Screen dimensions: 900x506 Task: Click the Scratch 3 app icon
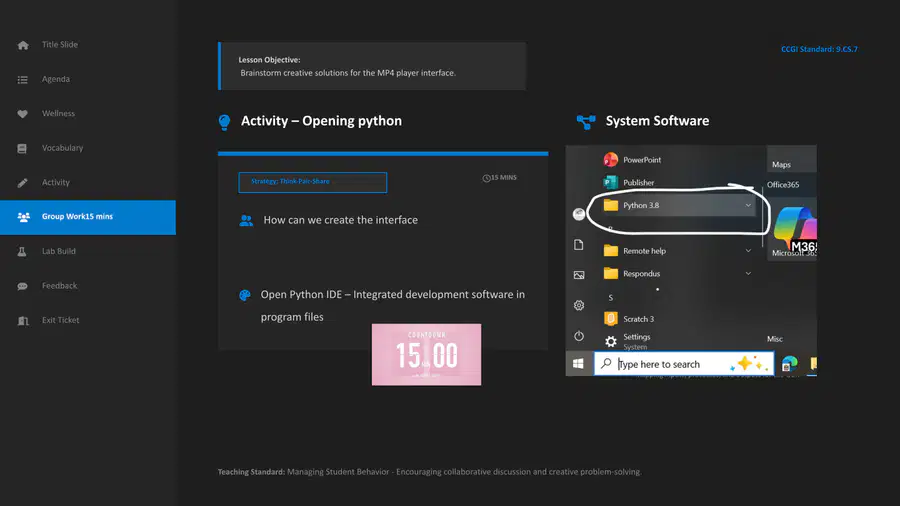[611, 318]
